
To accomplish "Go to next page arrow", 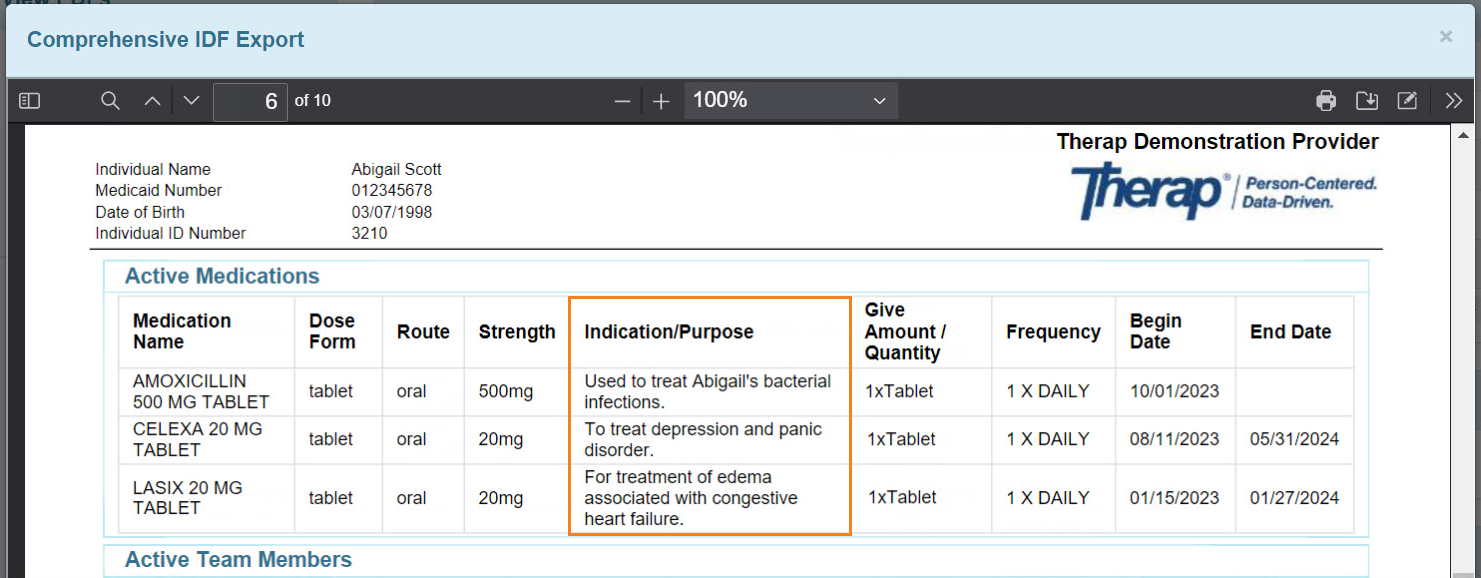I will click(192, 101).
